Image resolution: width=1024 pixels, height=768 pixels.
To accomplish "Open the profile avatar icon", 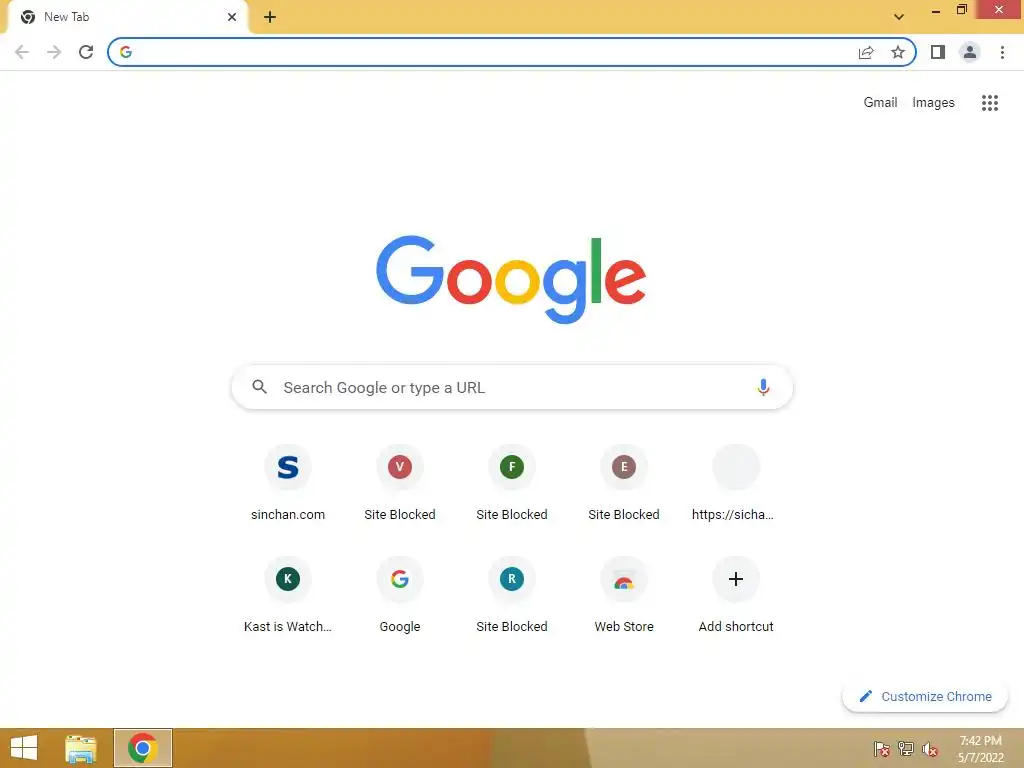I will pos(970,52).
